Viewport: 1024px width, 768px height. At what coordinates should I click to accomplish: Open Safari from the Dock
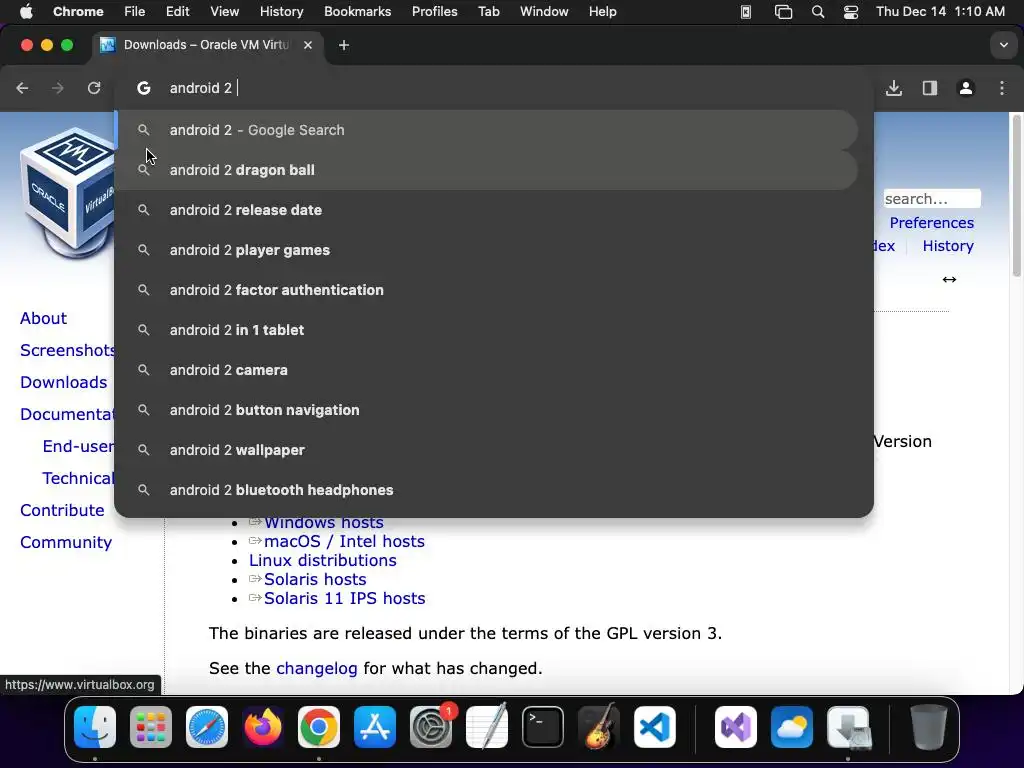207,727
